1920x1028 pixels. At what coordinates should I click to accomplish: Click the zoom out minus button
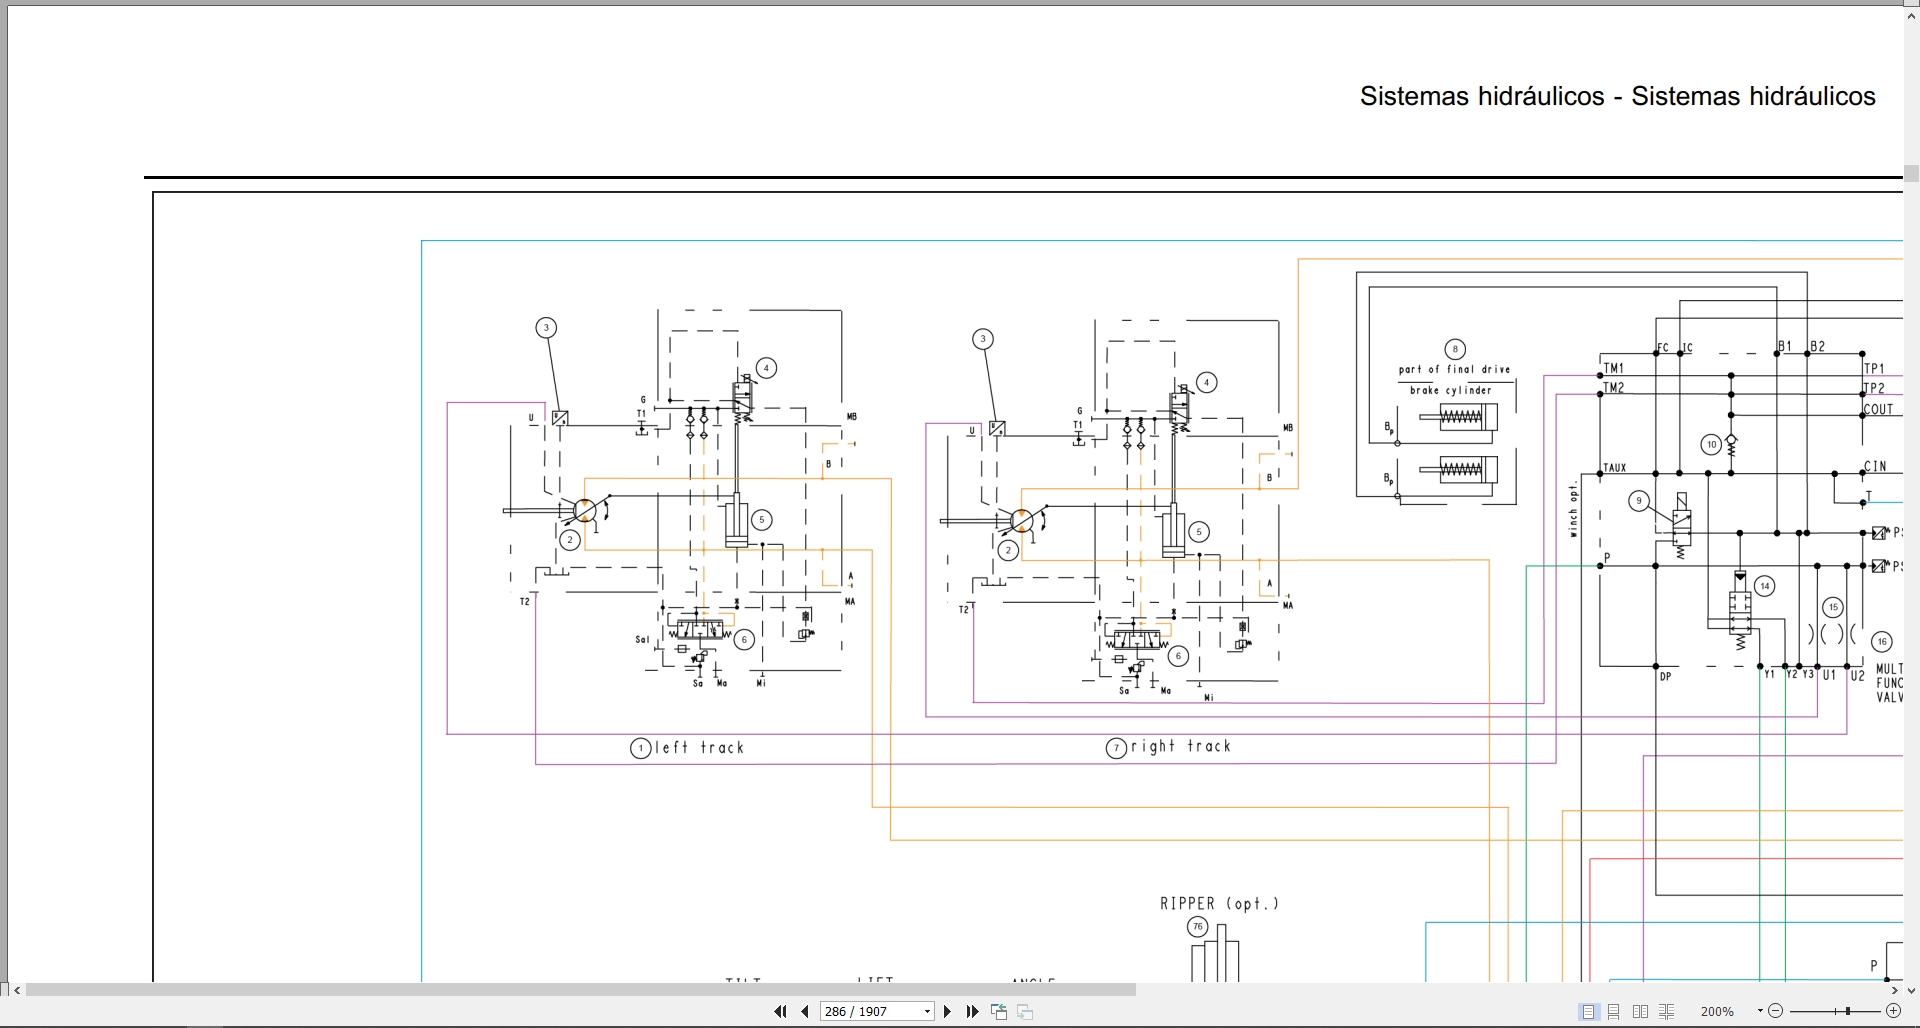(1776, 1012)
